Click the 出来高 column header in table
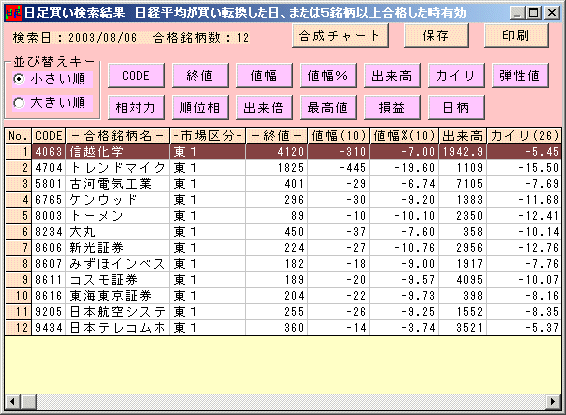566x415 pixels. coord(463,136)
